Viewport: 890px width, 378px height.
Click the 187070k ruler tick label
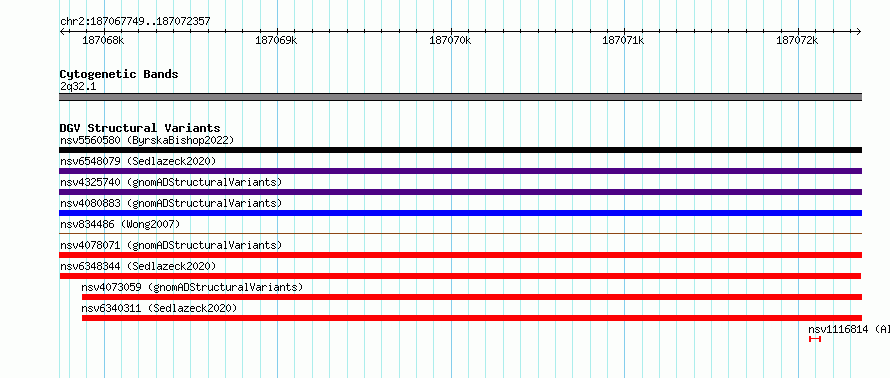click(450, 40)
